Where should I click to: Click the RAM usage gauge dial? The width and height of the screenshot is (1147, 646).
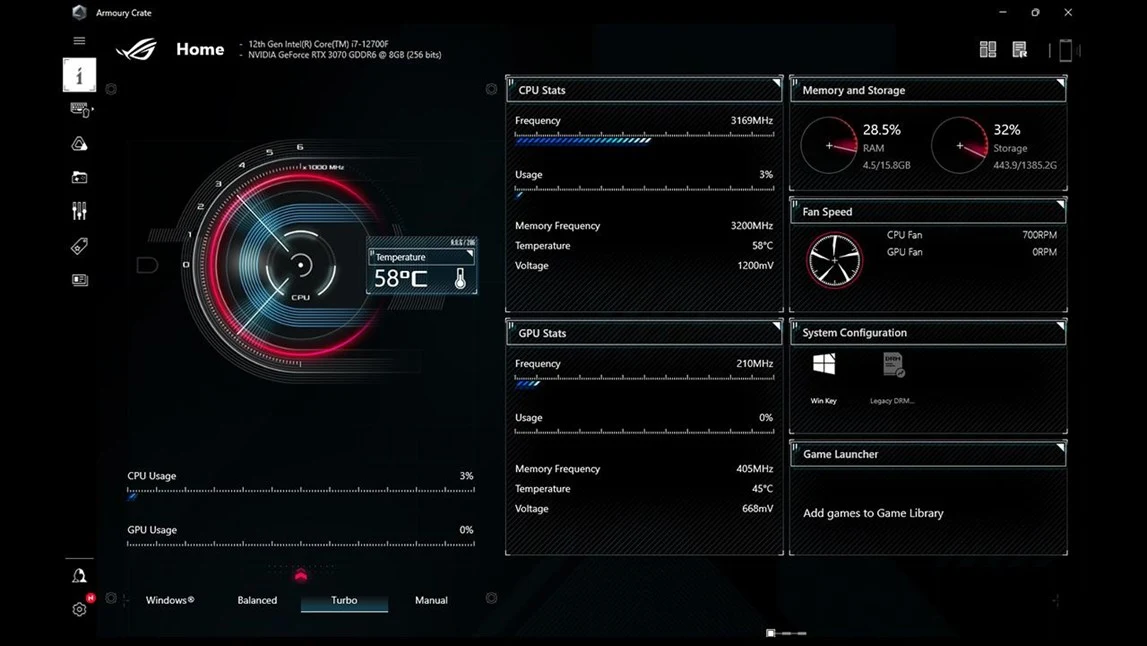pyautogui.click(x=829, y=145)
